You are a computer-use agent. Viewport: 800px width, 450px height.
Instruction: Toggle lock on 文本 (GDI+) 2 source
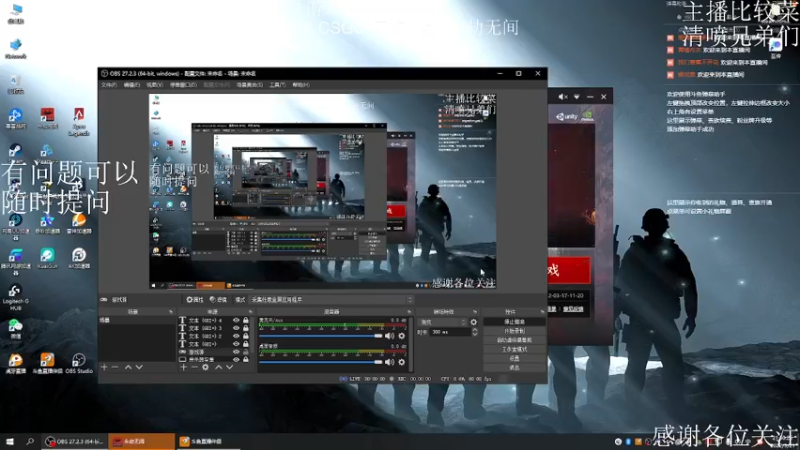pos(245,336)
